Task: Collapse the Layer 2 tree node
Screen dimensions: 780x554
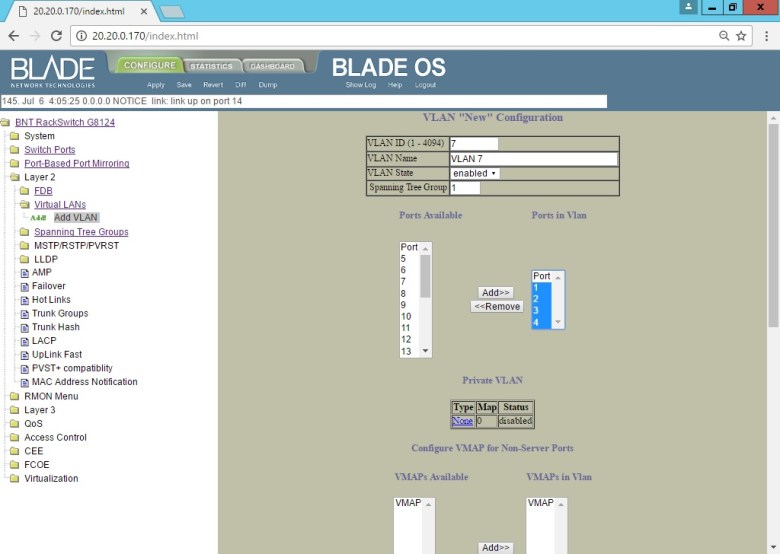Action: click(15, 177)
